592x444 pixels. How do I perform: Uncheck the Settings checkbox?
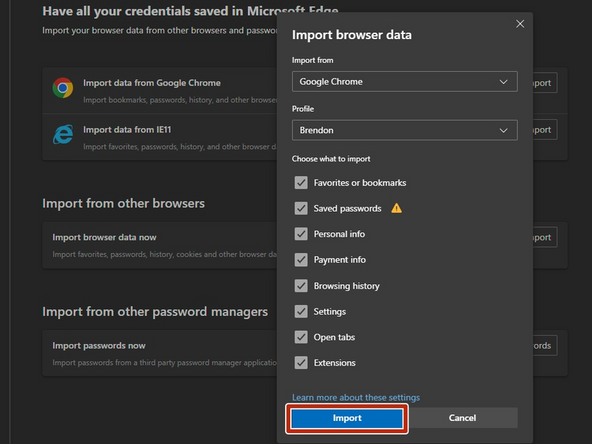click(301, 311)
